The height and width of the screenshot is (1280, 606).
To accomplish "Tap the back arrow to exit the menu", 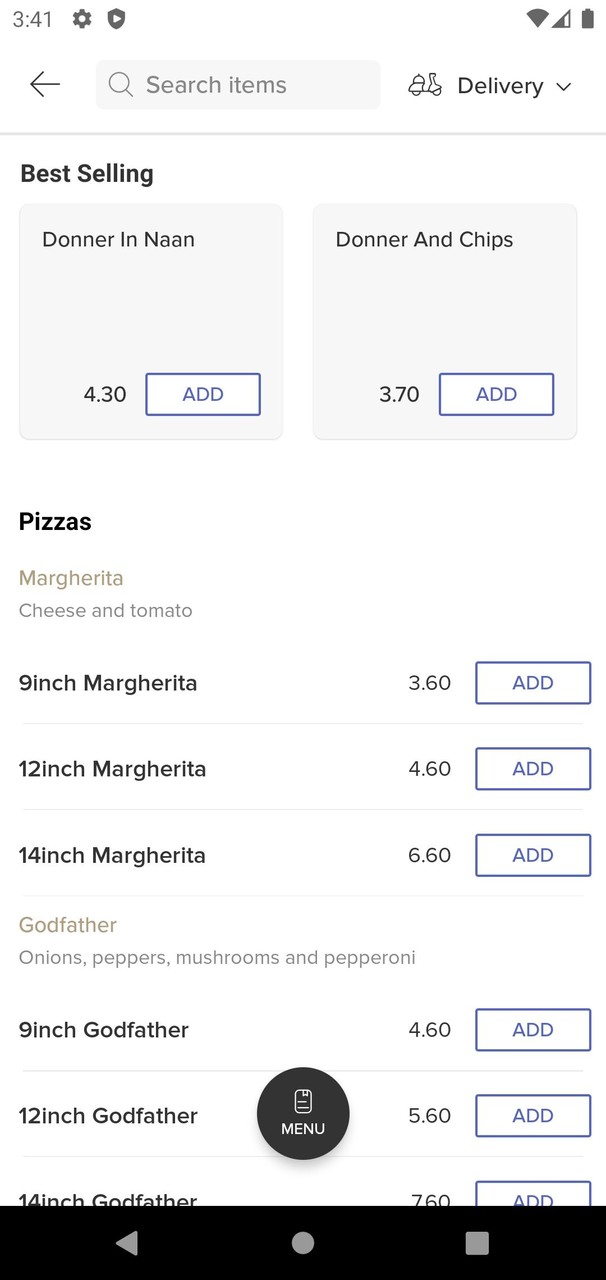I will tap(45, 84).
